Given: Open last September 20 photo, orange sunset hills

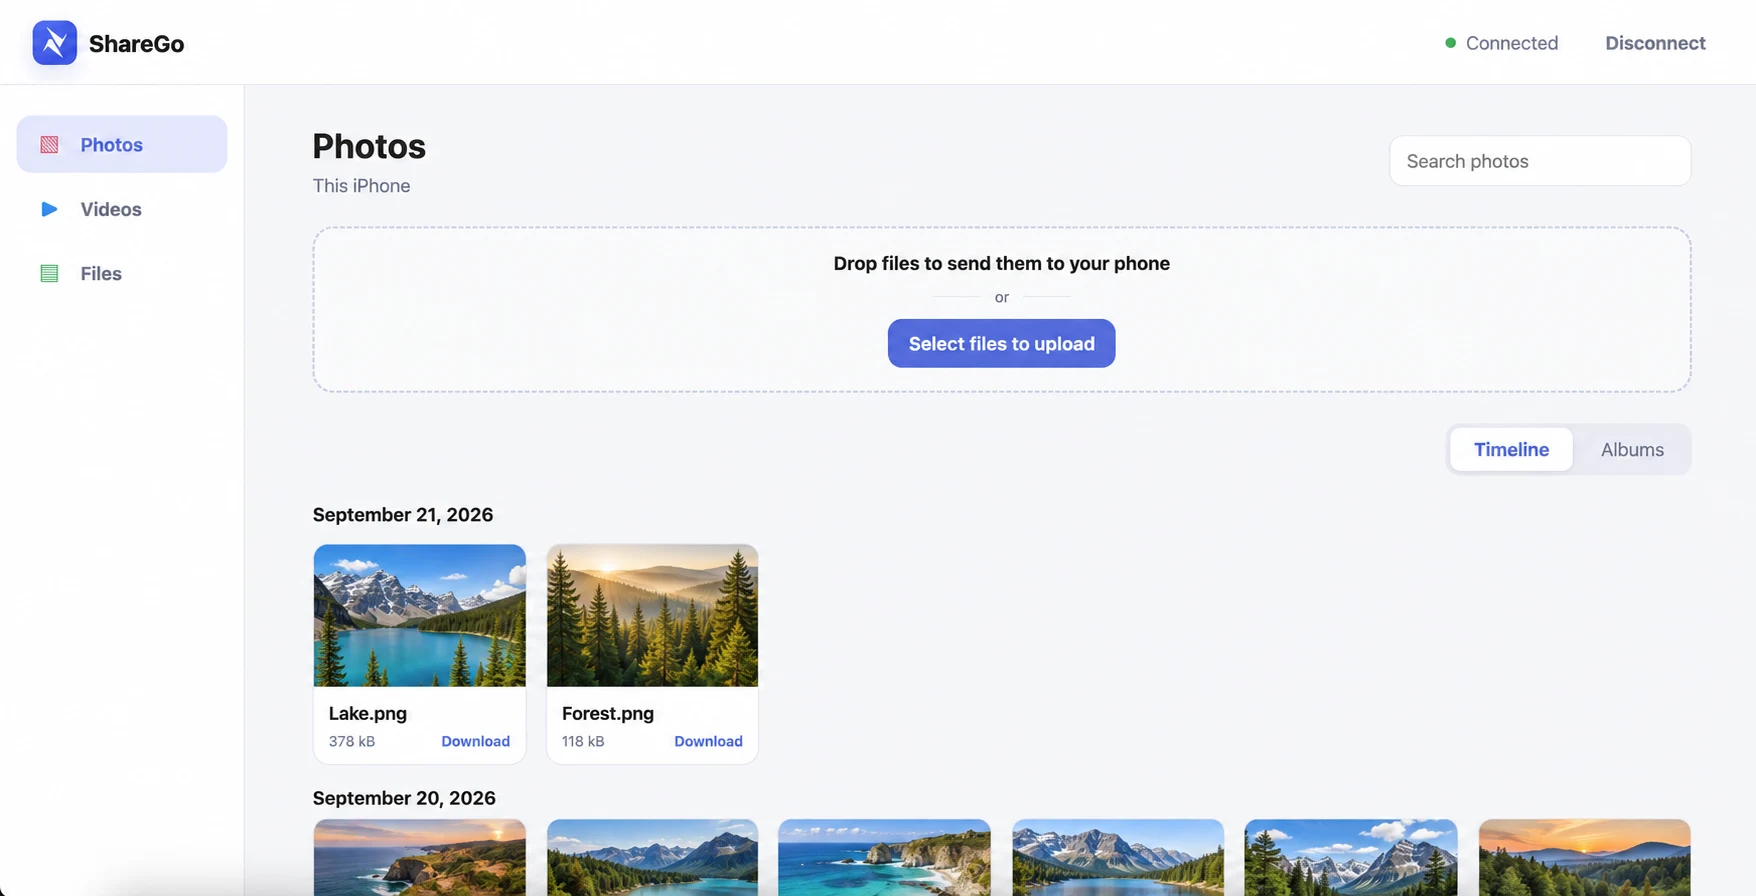Looking at the screenshot, I should 1584,857.
